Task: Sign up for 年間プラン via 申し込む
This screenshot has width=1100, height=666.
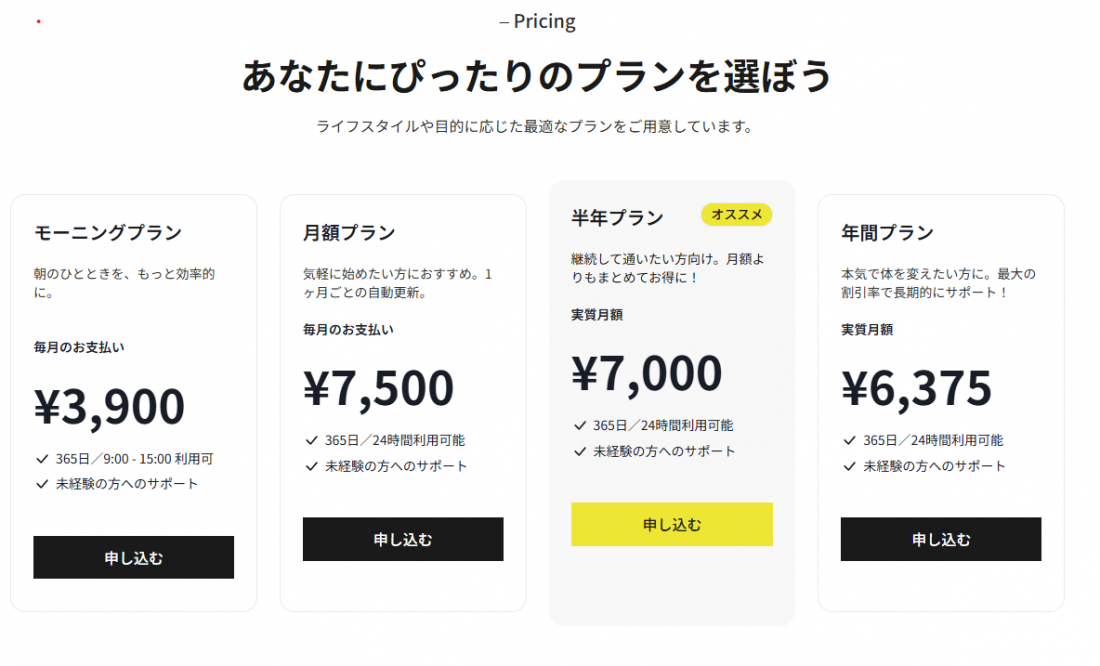Action: coord(940,539)
